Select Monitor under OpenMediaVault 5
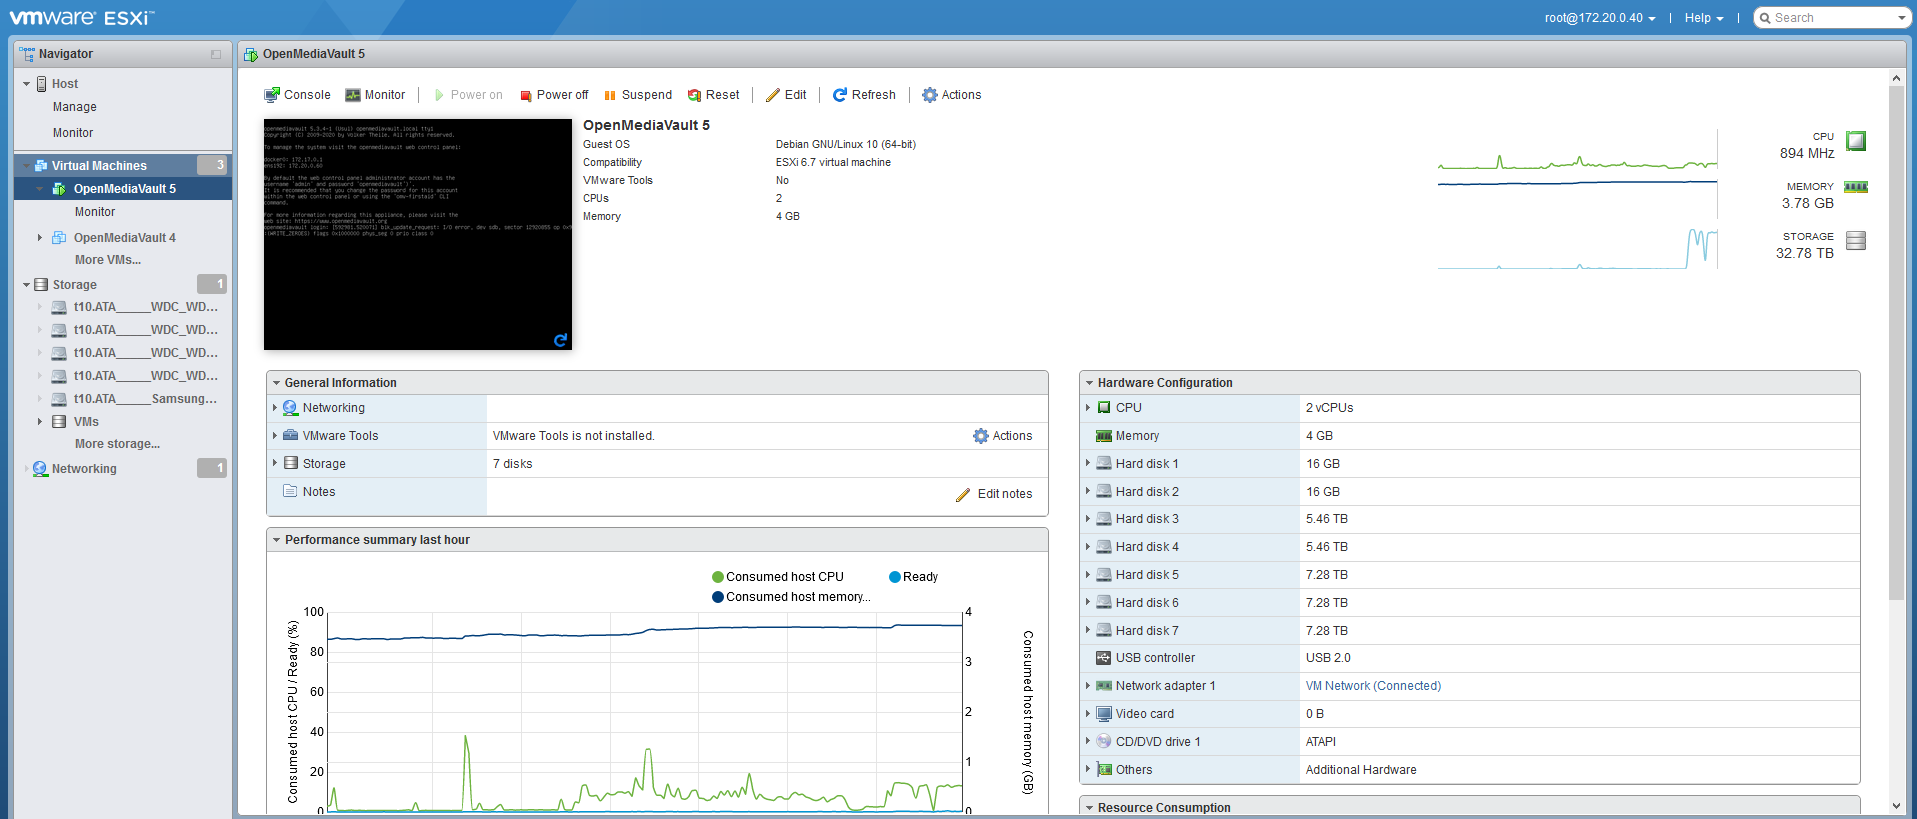Screen dimensions: 1917x819 [x=95, y=212]
